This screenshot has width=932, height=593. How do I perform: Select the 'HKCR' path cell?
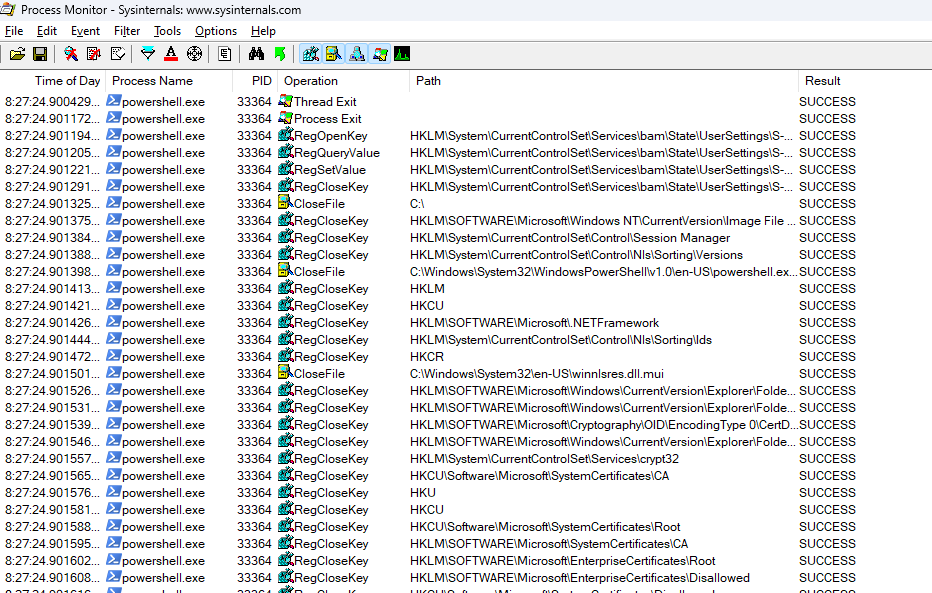point(427,357)
